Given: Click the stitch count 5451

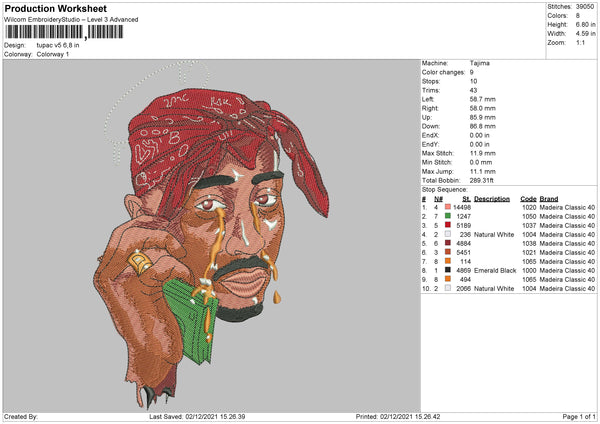Looking at the screenshot, I should (463, 253).
